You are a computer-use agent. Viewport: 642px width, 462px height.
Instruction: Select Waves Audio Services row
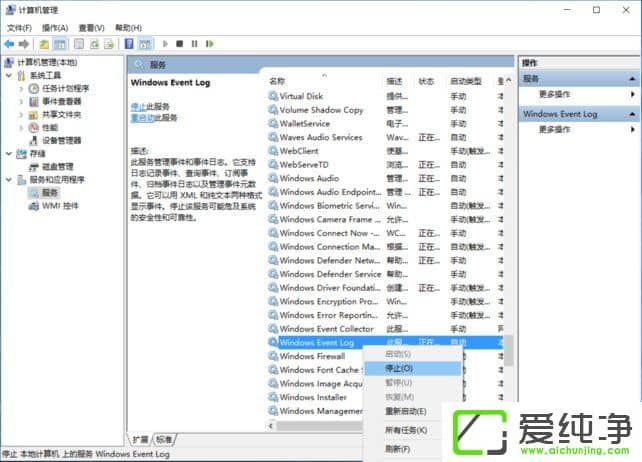pyautogui.click(x=385, y=137)
